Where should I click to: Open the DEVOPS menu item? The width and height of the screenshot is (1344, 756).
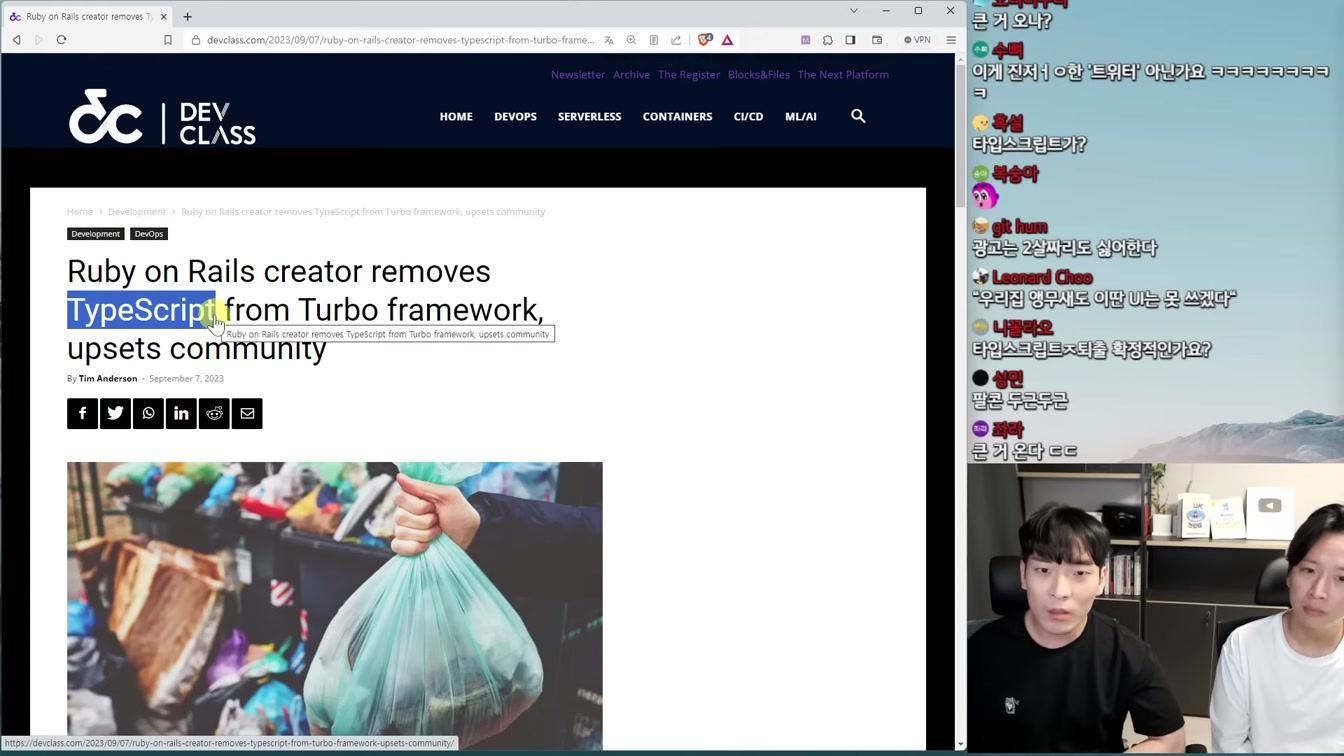(515, 116)
